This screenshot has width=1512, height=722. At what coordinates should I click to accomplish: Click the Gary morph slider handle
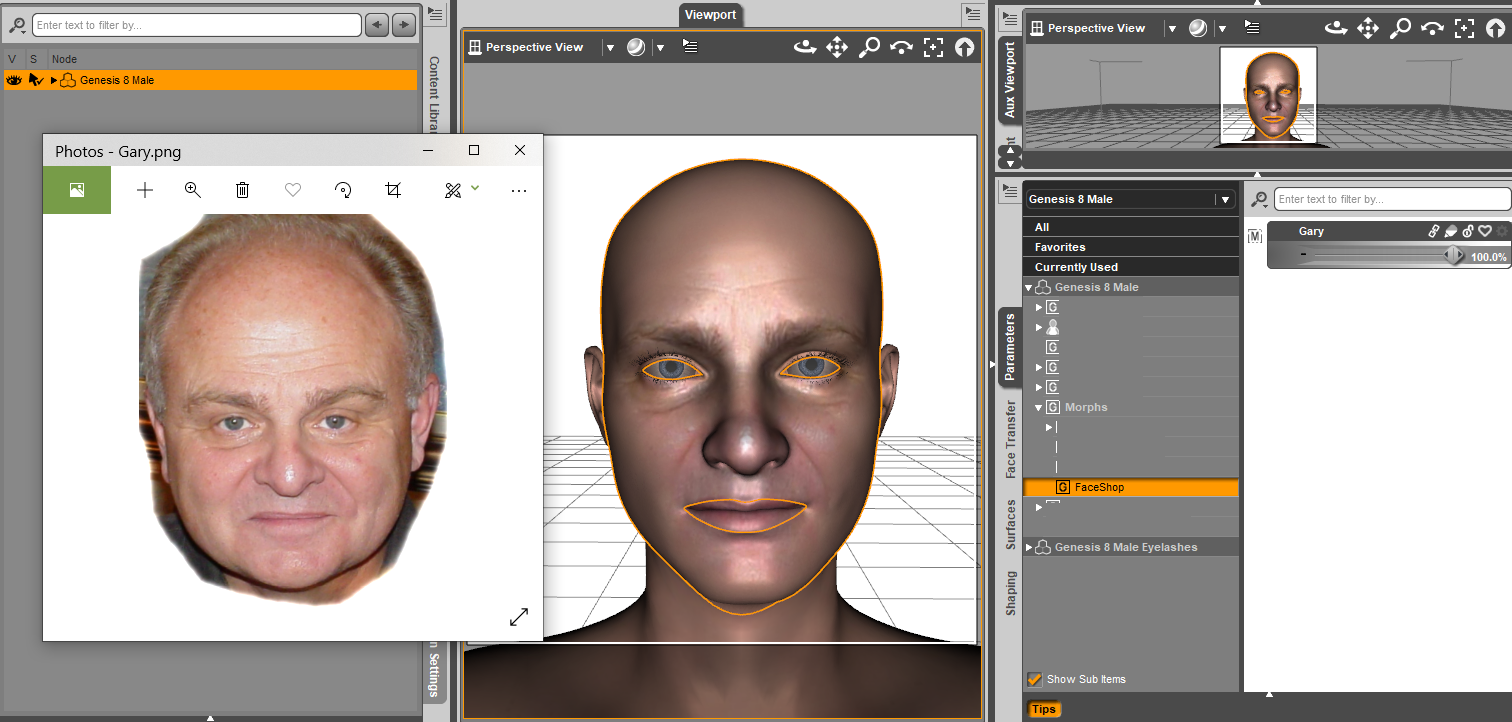(1454, 256)
